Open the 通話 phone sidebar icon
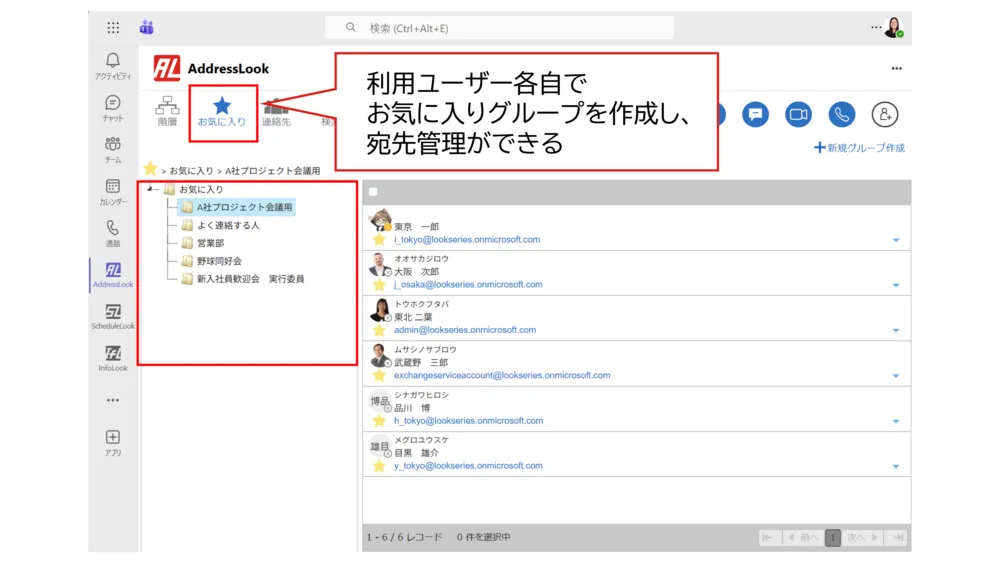The image size is (1000, 563). tap(113, 233)
